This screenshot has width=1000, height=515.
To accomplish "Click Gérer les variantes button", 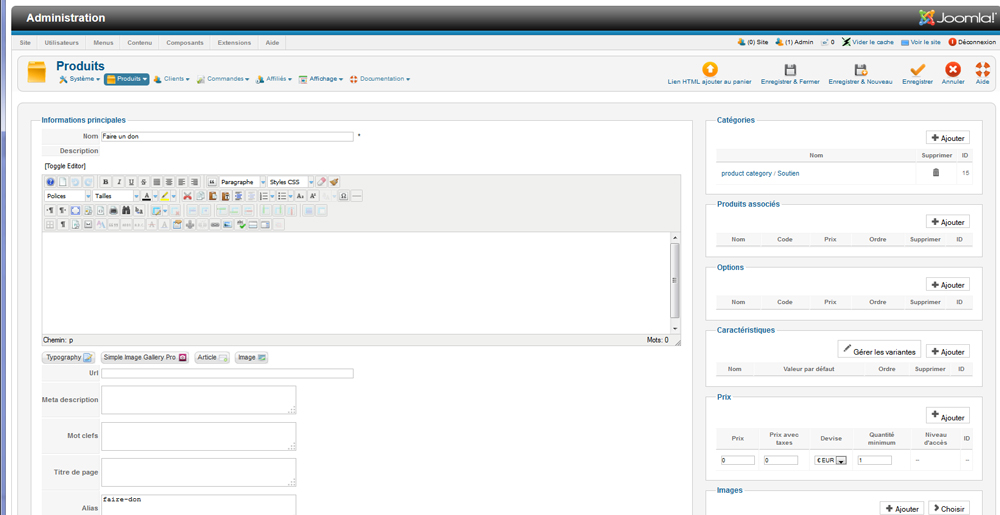I will point(879,349).
